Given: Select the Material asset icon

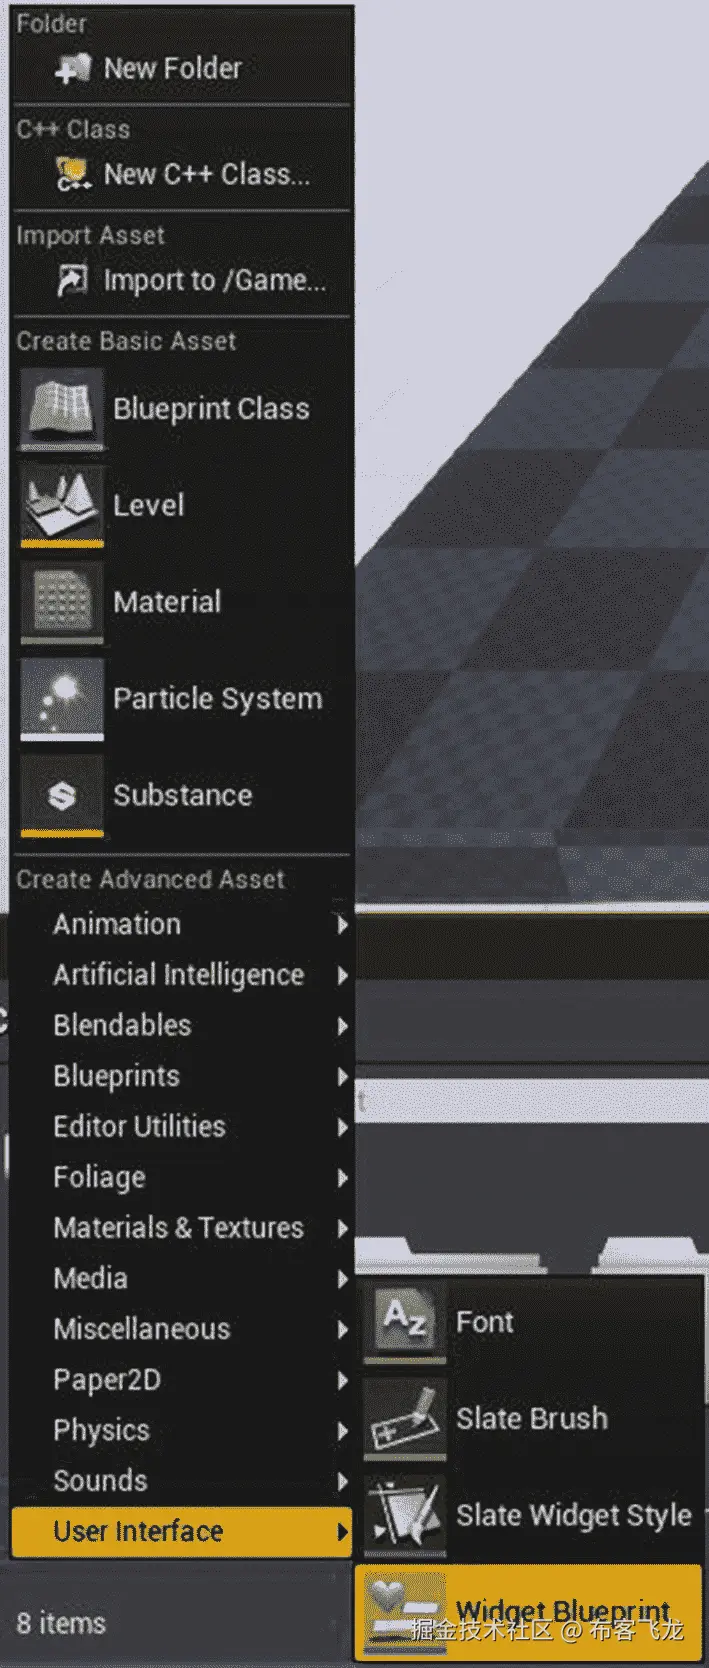Looking at the screenshot, I should [62, 602].
